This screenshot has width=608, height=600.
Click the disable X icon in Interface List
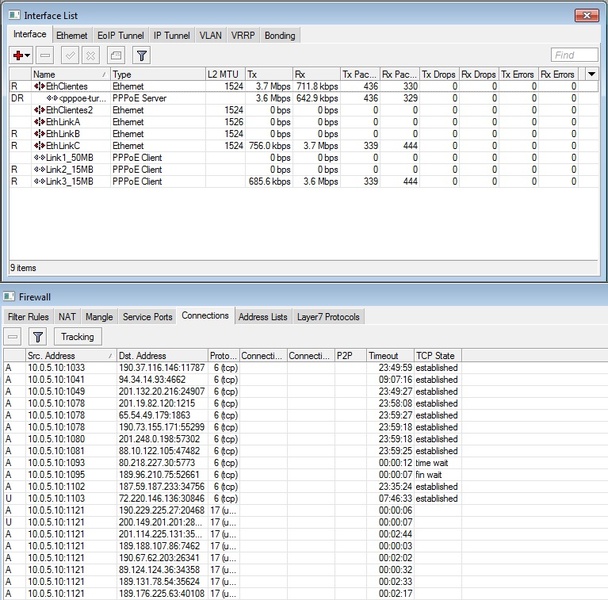(91, 55)
